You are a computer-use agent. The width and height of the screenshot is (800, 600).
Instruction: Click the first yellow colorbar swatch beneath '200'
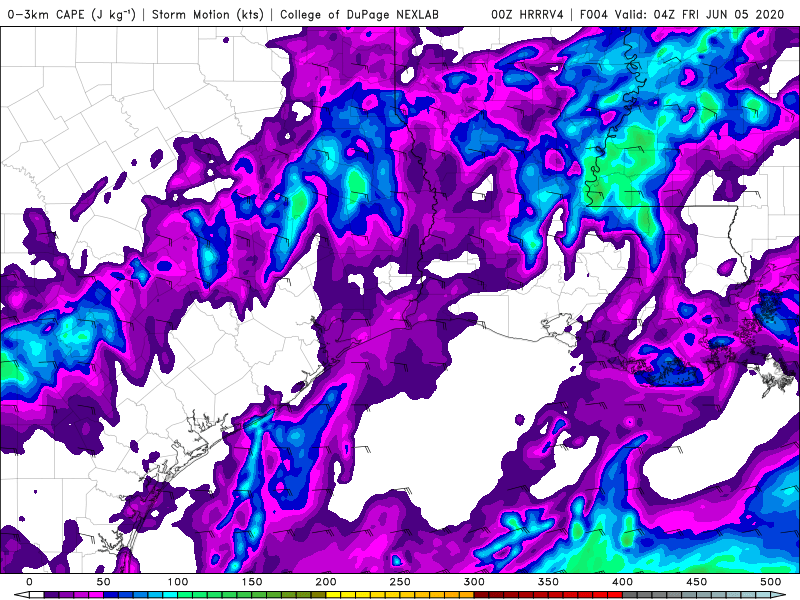[x=333, y=595]
